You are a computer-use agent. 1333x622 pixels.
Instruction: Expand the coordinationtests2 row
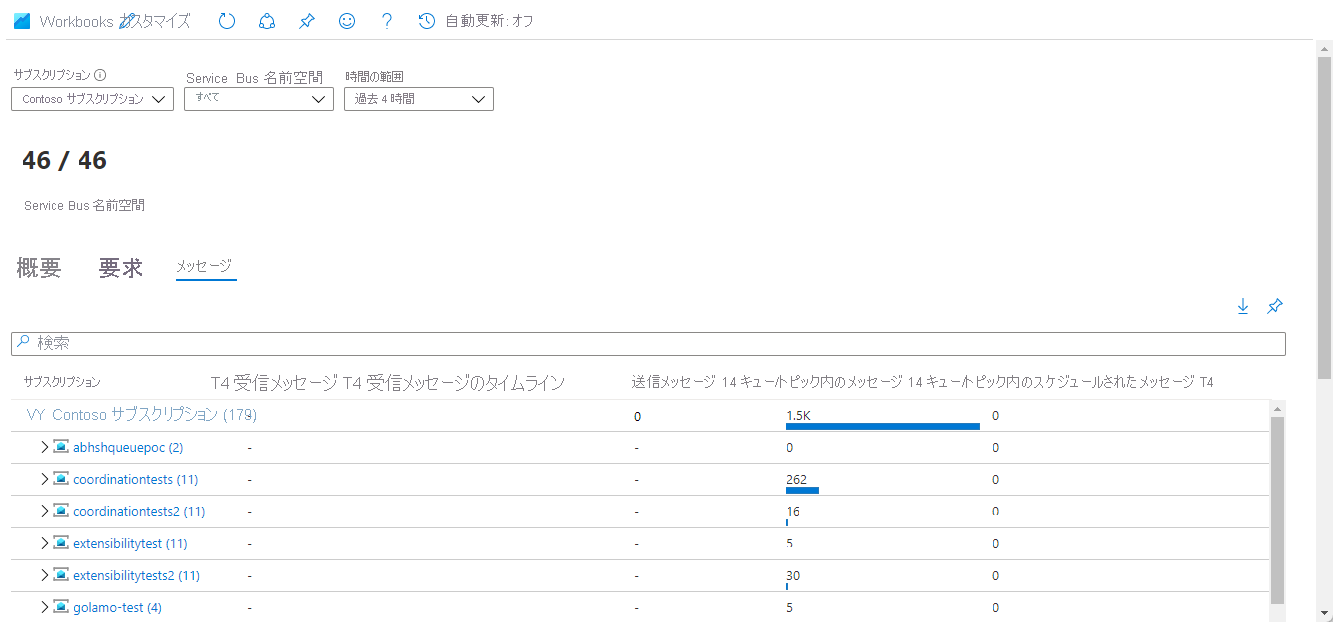pos(44,511)
